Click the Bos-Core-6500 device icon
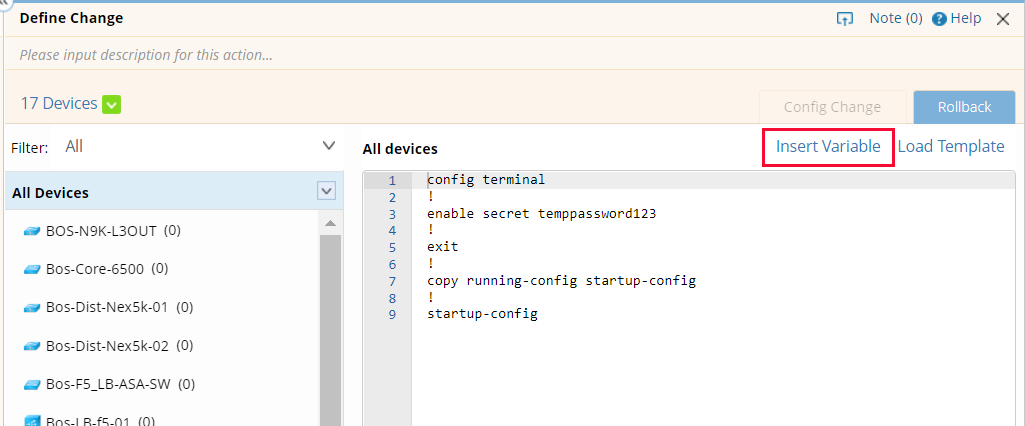1025x426 pixels. click(32, 269)
